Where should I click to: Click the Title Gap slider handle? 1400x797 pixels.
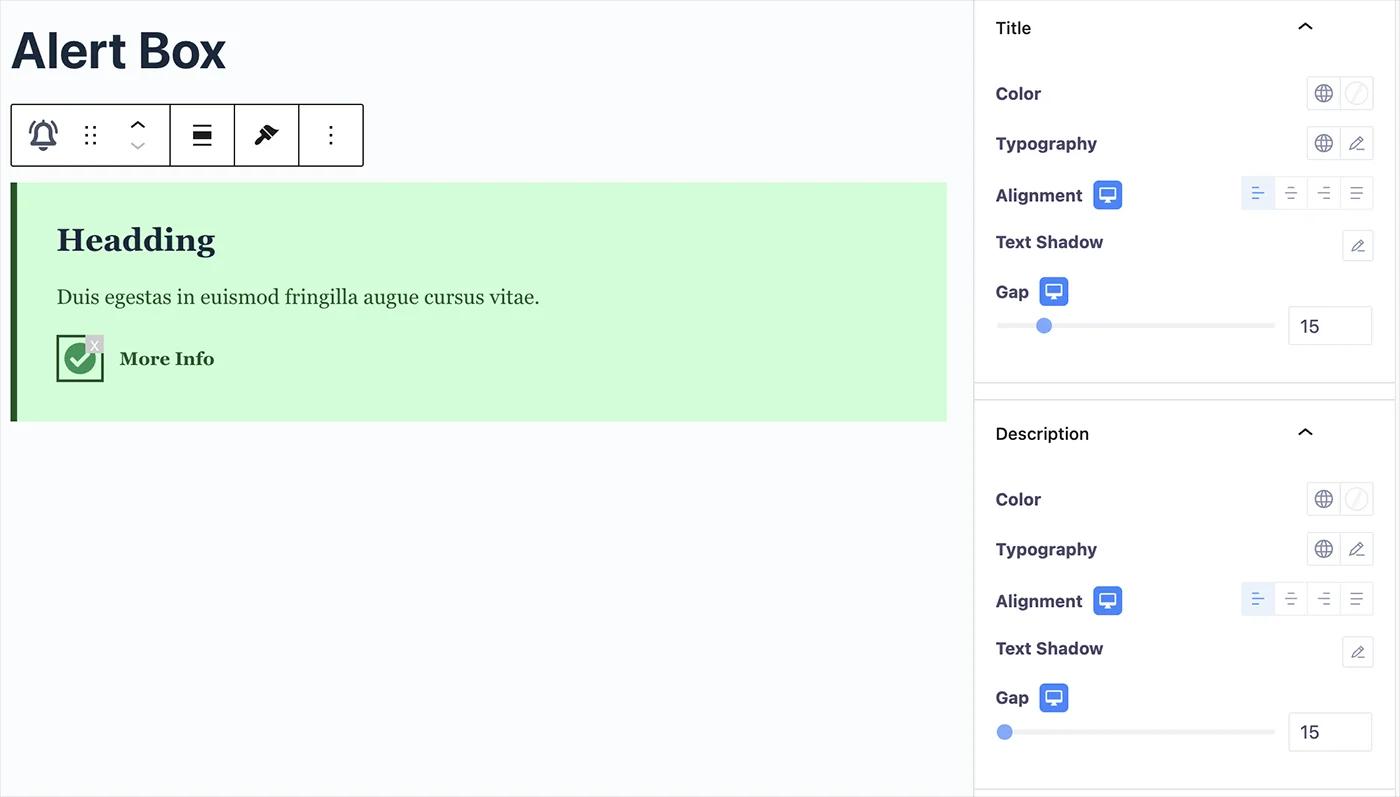[x=1044, y=325]
